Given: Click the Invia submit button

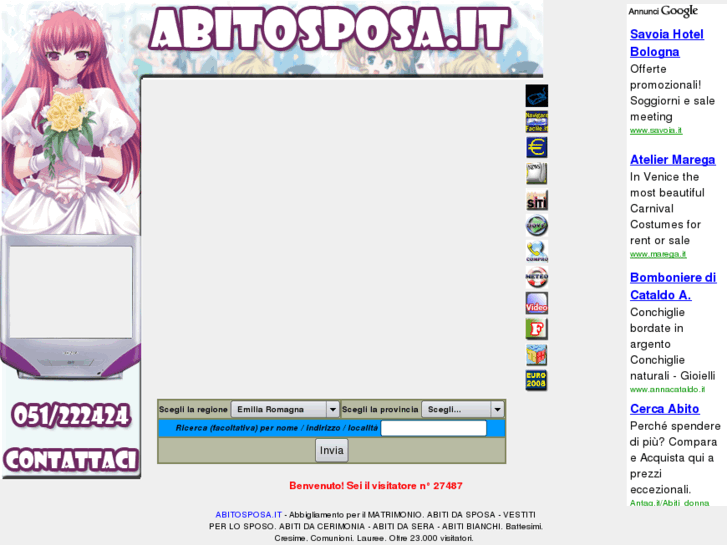Looking at the screenshot, I should click(x=332, y=450).
